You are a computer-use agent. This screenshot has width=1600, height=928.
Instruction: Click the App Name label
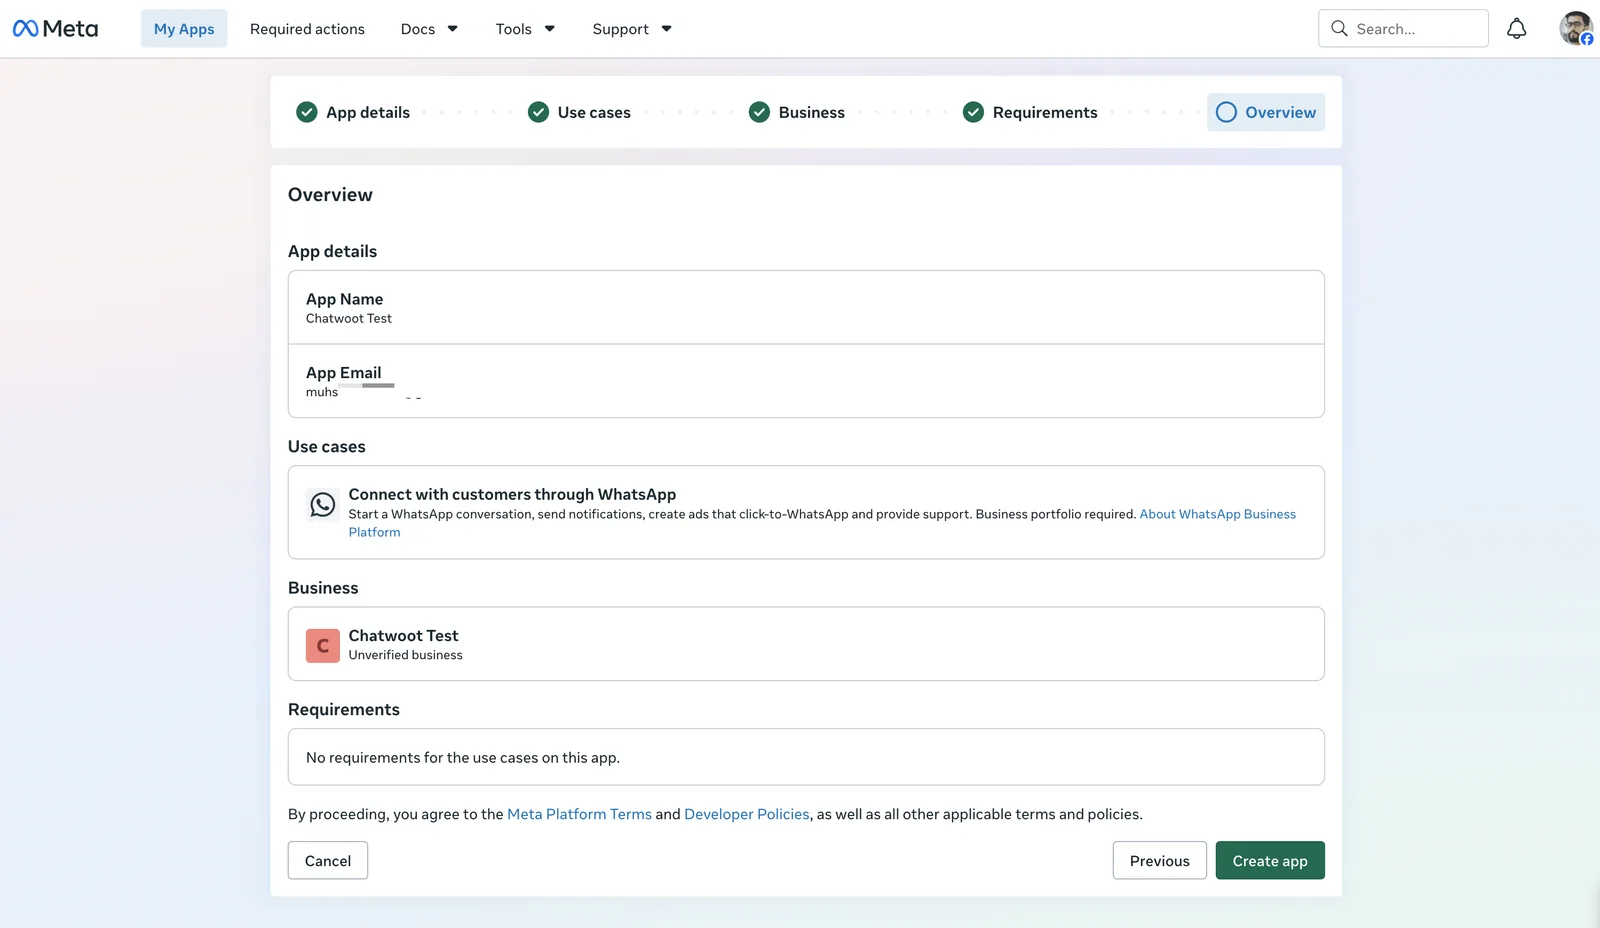(x=344, y=299)
